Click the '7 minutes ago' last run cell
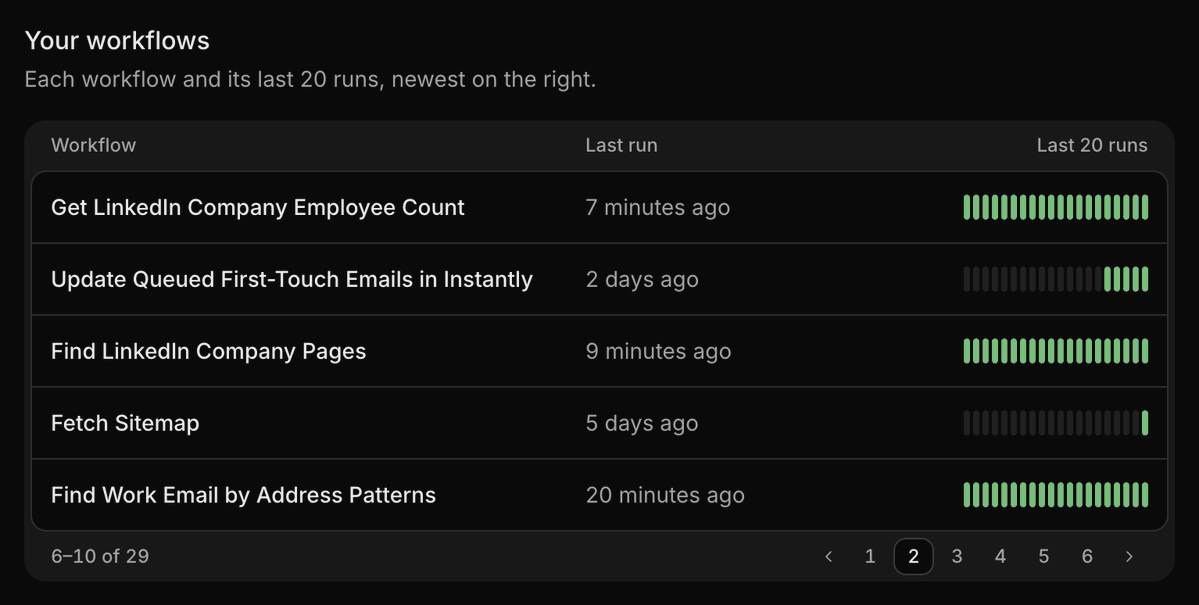1199x605 pixels. pos(658,207)
